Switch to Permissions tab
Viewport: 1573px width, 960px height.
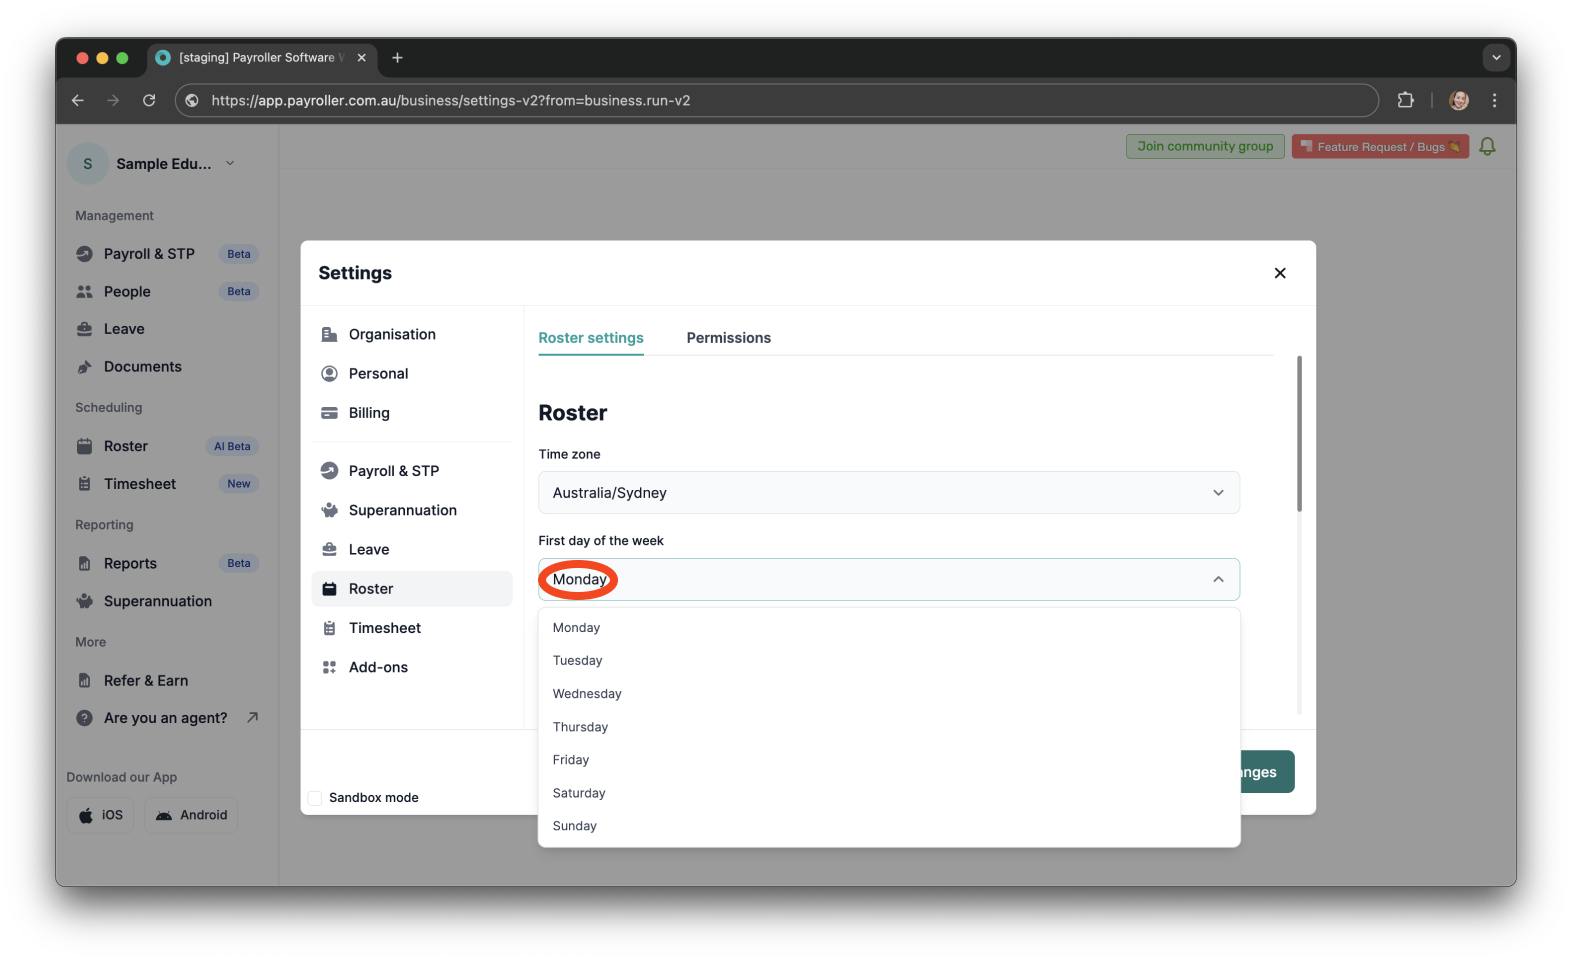pos(728,338)
